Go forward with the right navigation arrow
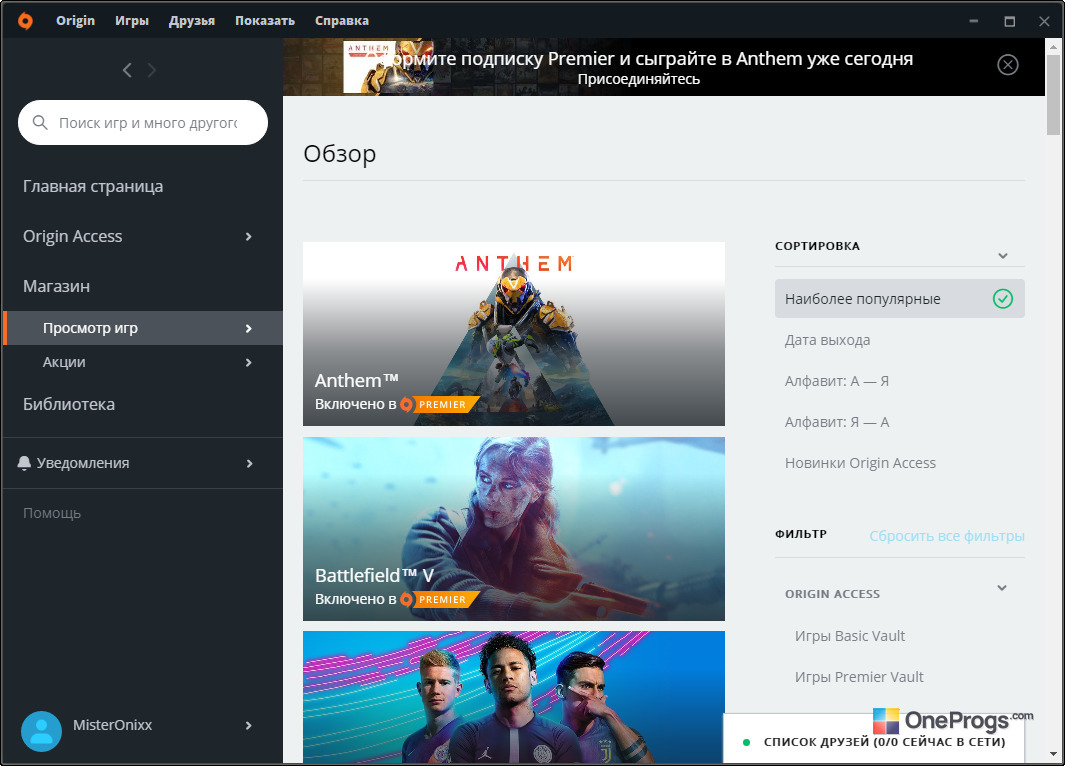The image size is (1065, 766). 151,70
